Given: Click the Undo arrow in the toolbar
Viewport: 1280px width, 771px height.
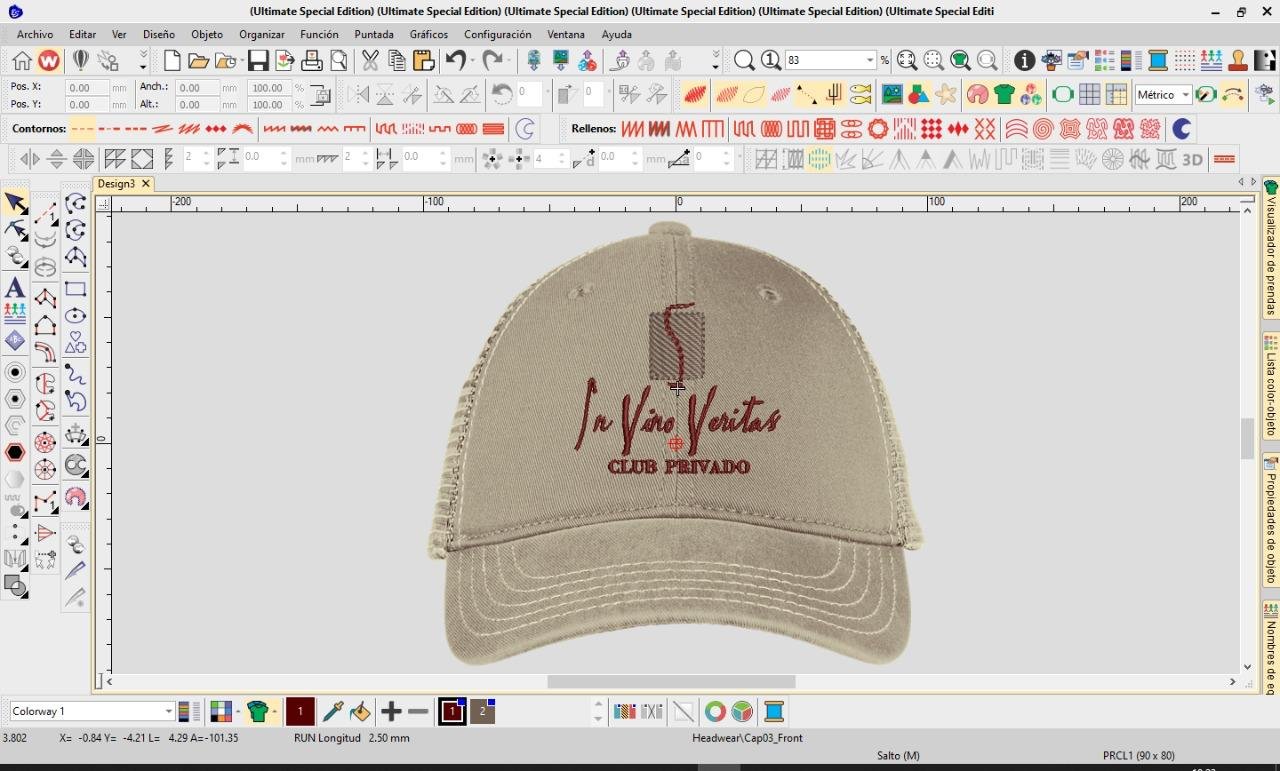Looking at the screenshot, I should pyautogui.click(x=456, y=61).
